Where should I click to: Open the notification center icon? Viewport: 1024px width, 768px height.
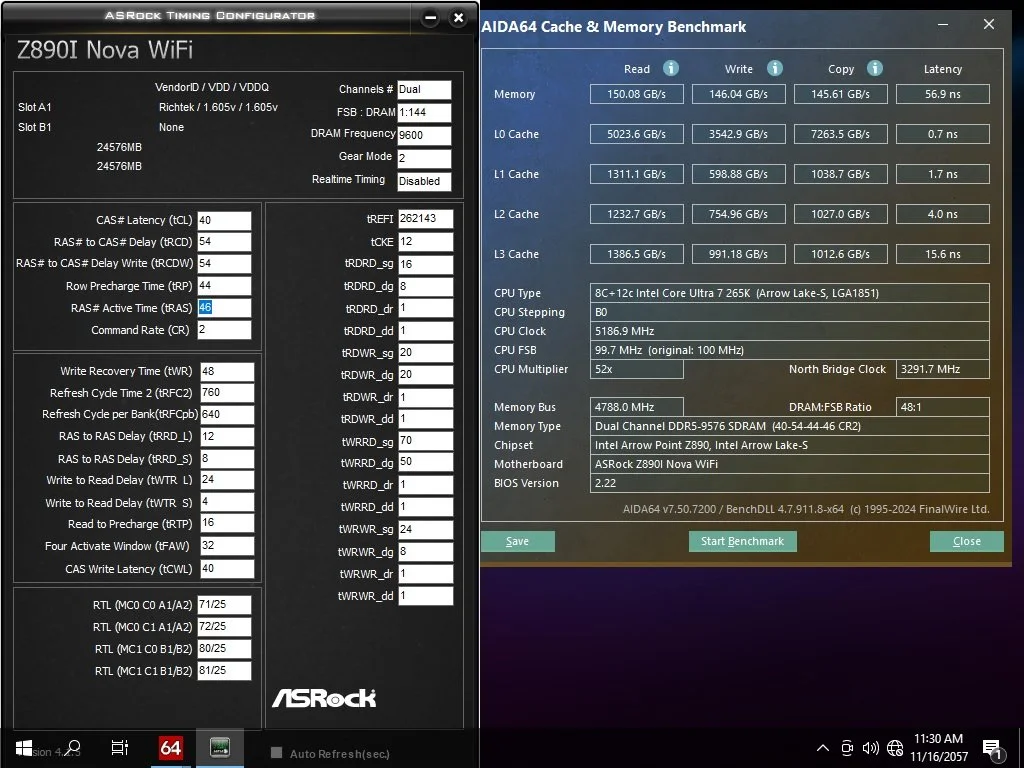coord(992,750)
